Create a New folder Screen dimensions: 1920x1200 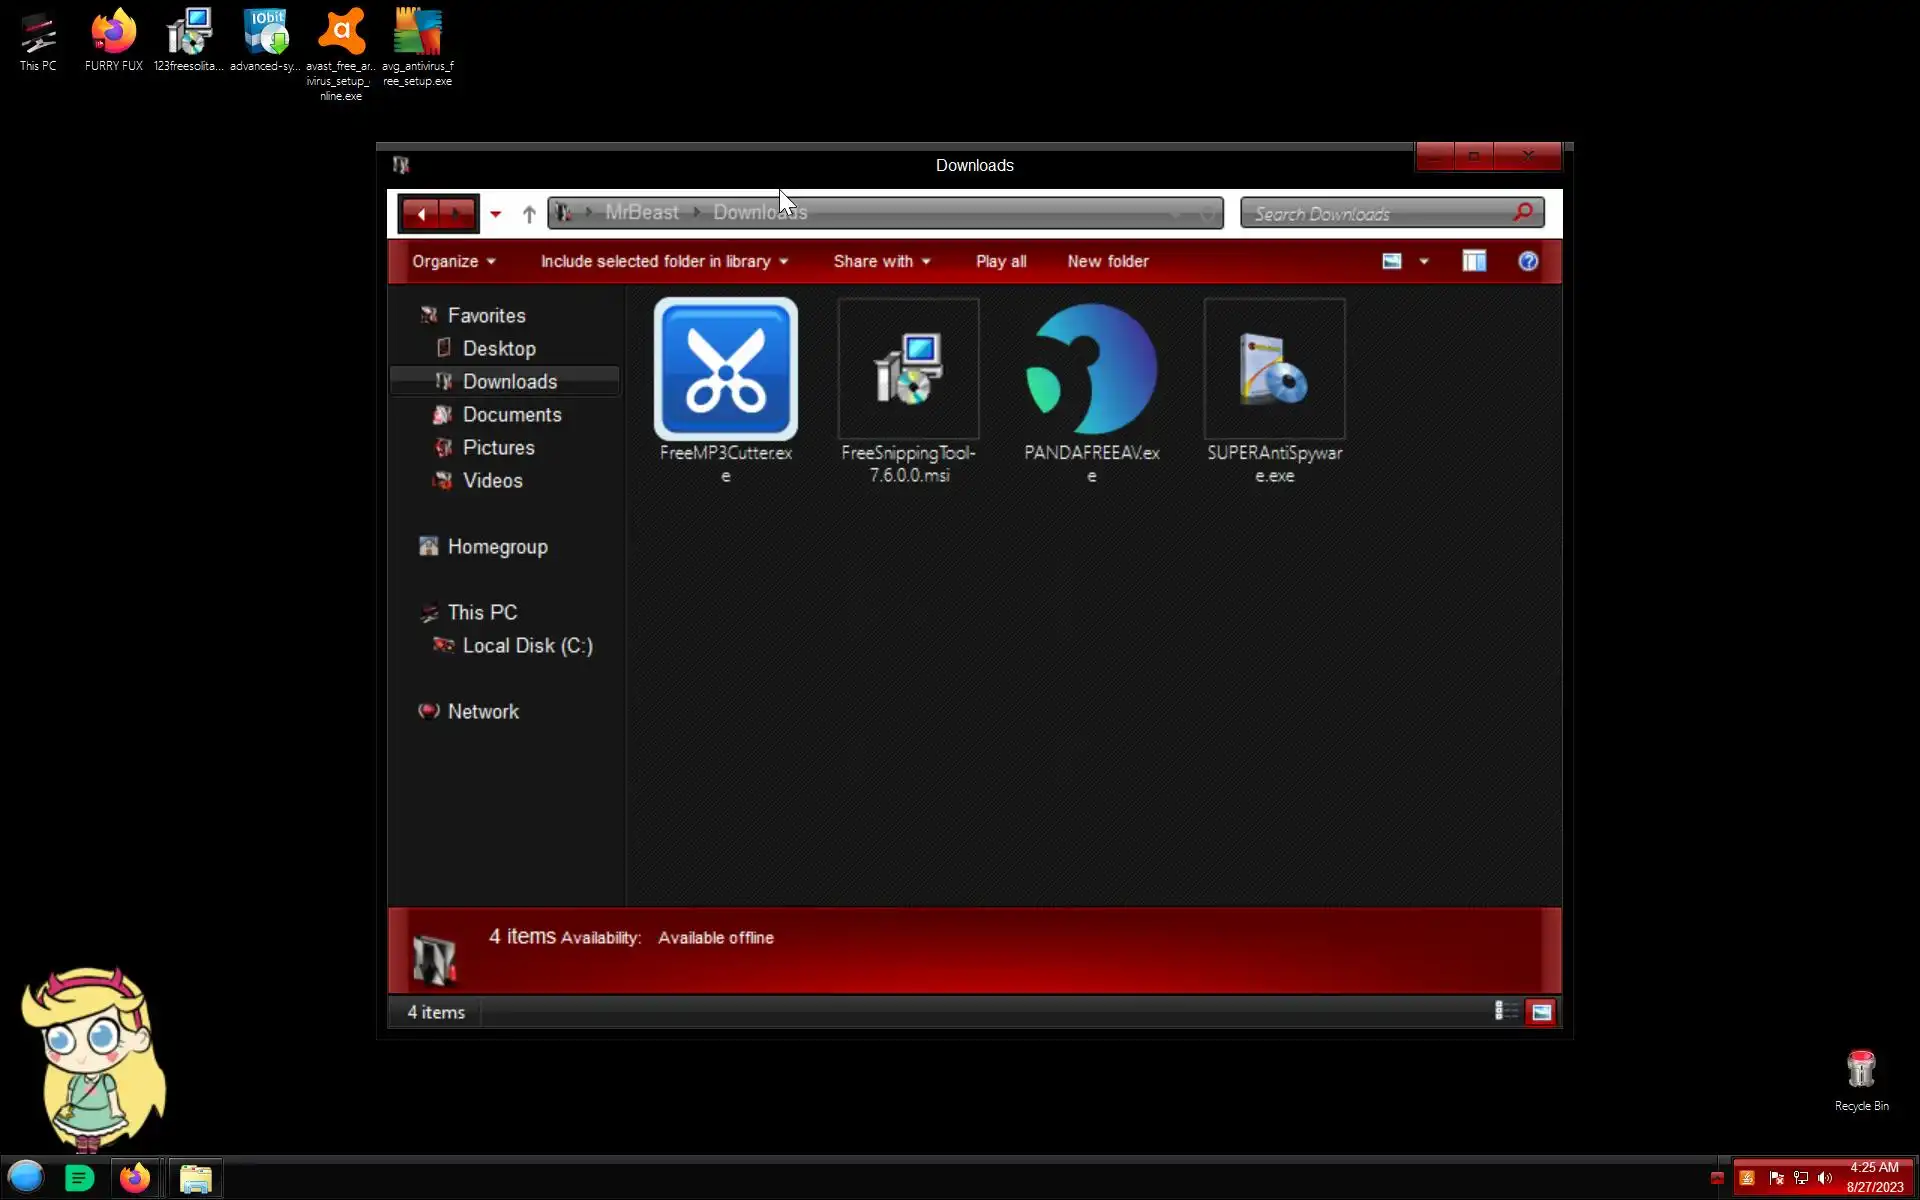click(x=1107, y=262)
